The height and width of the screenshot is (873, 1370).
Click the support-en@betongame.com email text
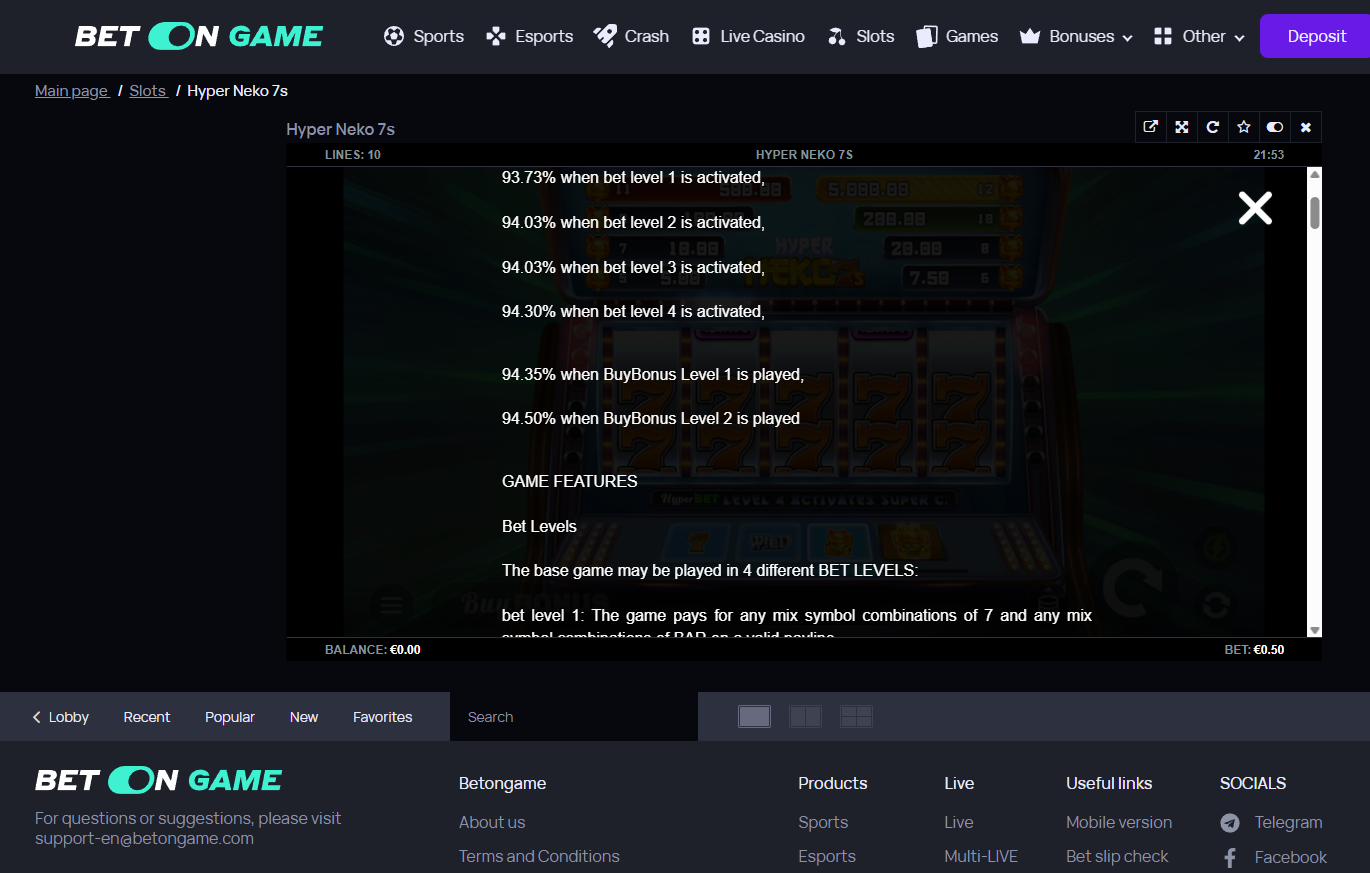pos(144,838)
